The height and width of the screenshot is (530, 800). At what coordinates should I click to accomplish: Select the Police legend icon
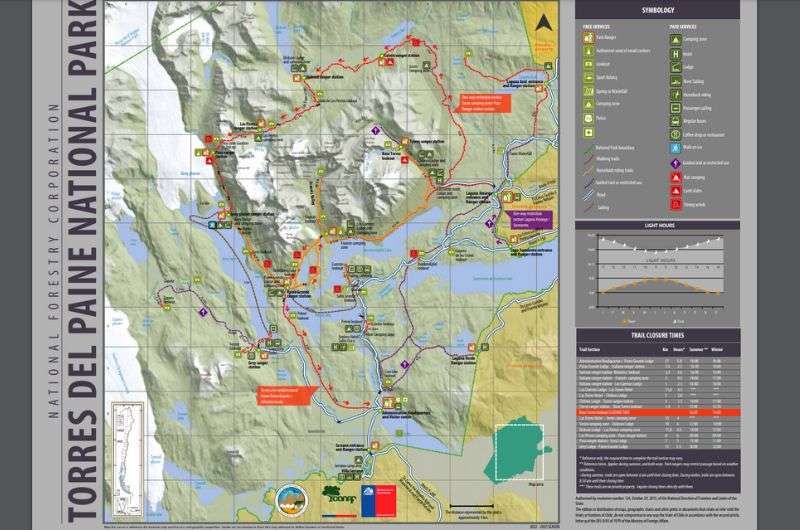point(589,118)
